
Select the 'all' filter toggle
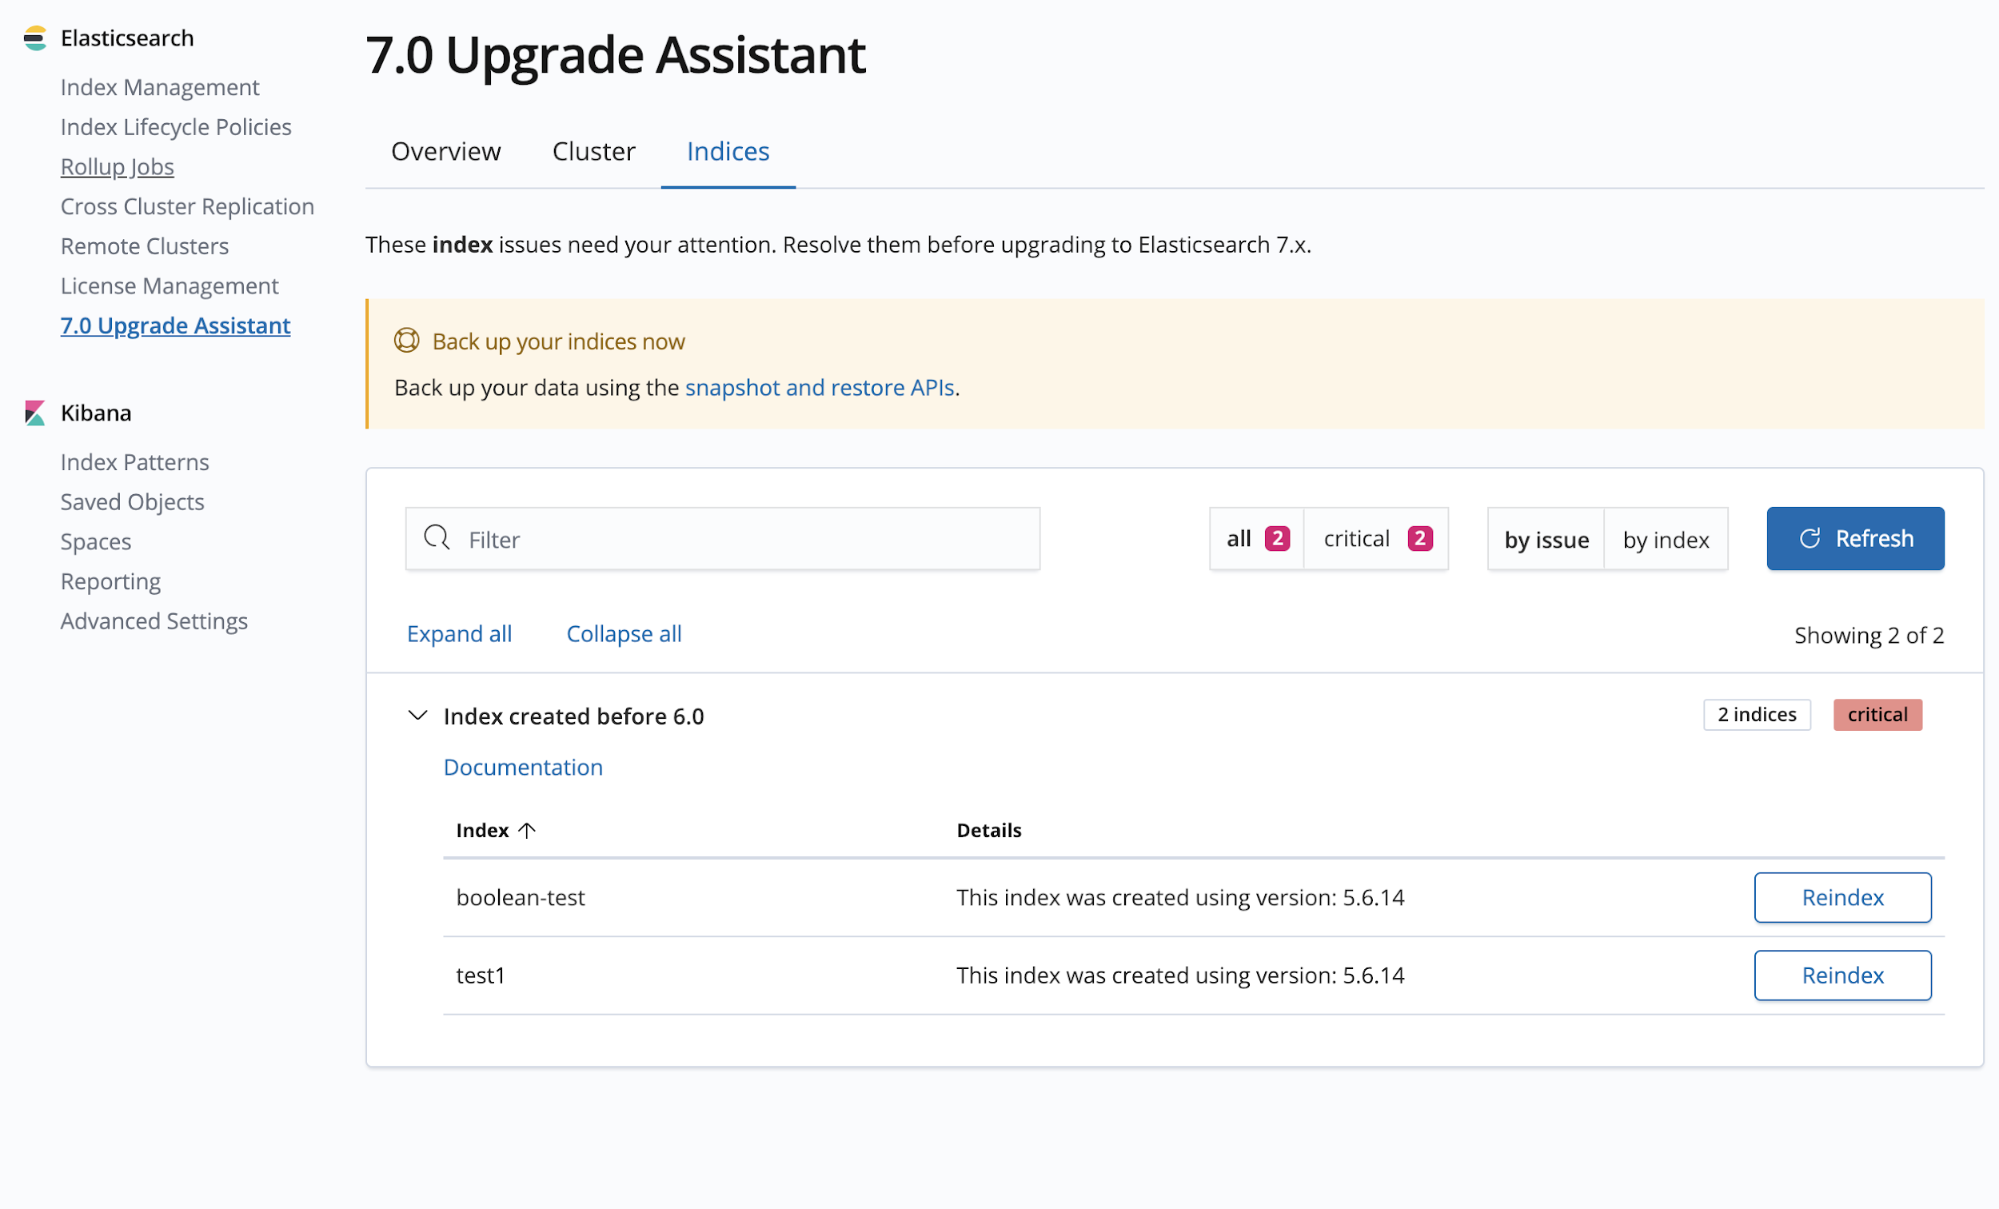tap(1254, 538)
